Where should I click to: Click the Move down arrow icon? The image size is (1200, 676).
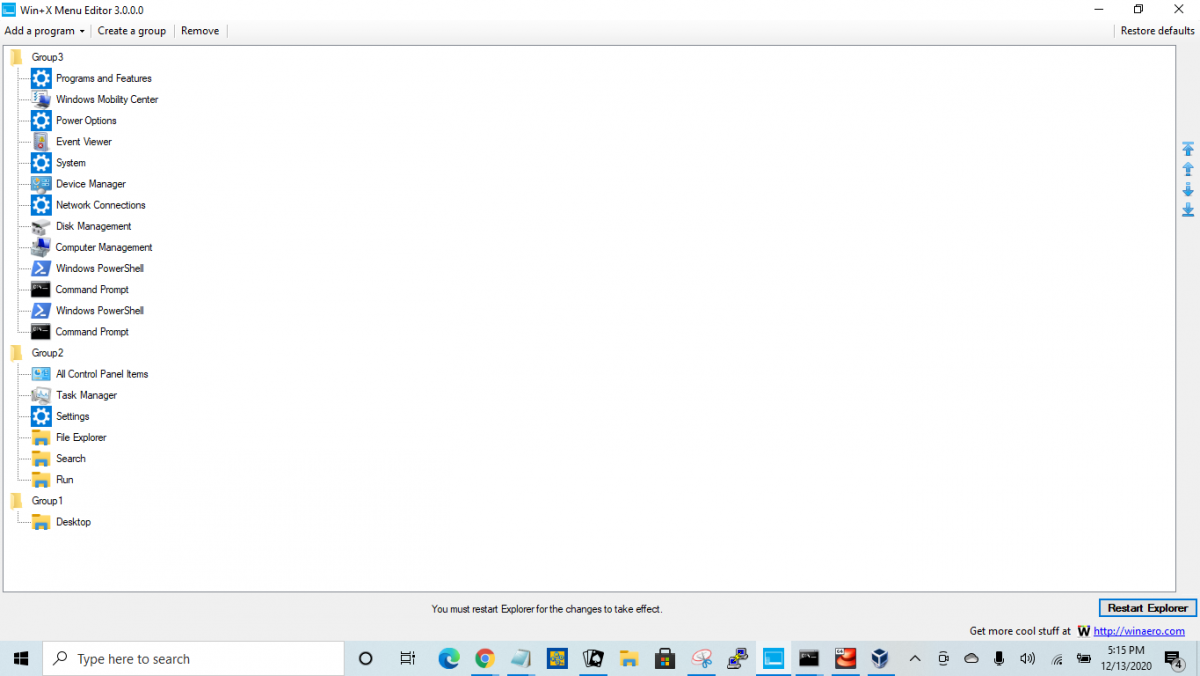click(1188, 189)
